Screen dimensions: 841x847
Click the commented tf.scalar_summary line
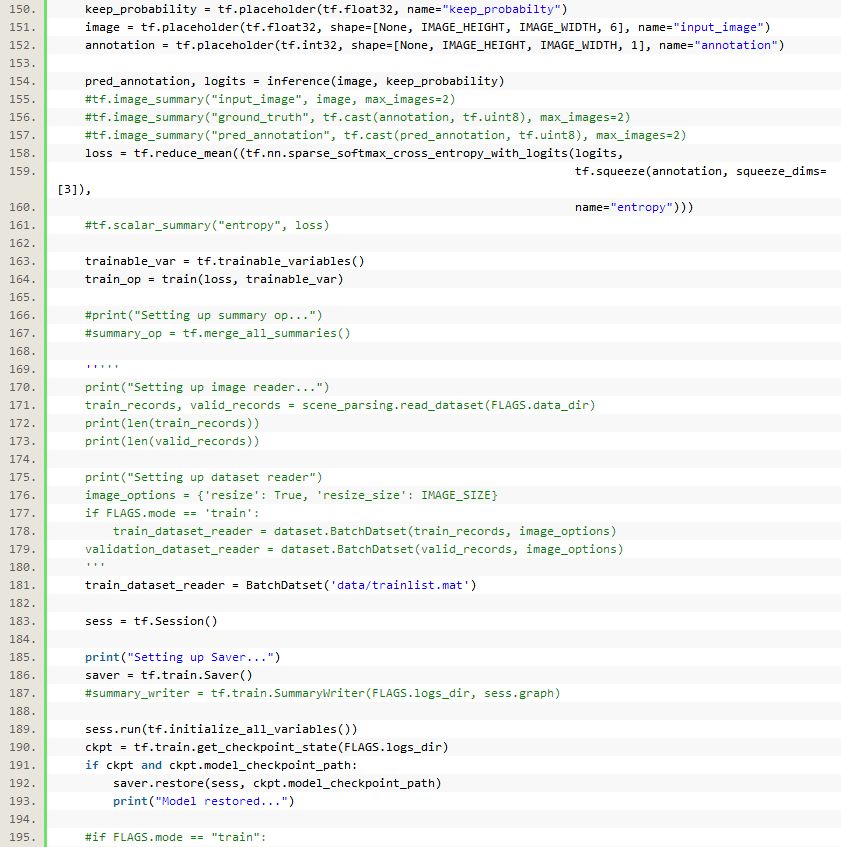(x=207, y=225)
